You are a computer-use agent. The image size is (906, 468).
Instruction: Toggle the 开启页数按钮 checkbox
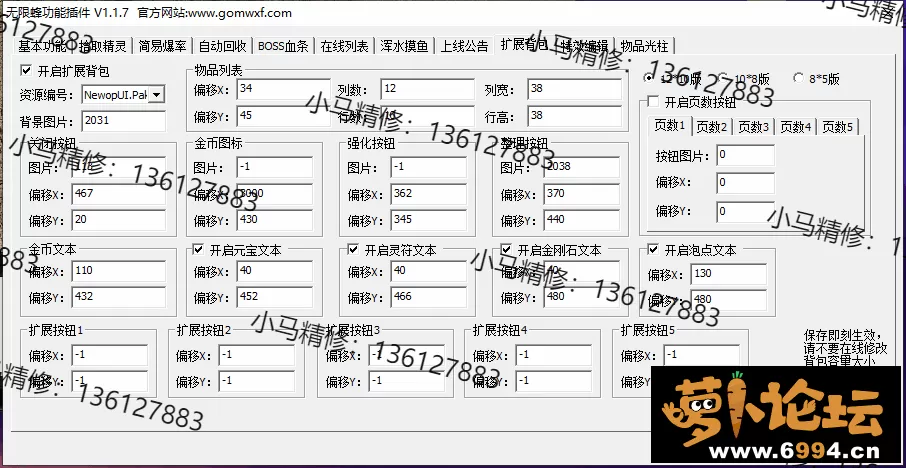[x=654, y=102]
